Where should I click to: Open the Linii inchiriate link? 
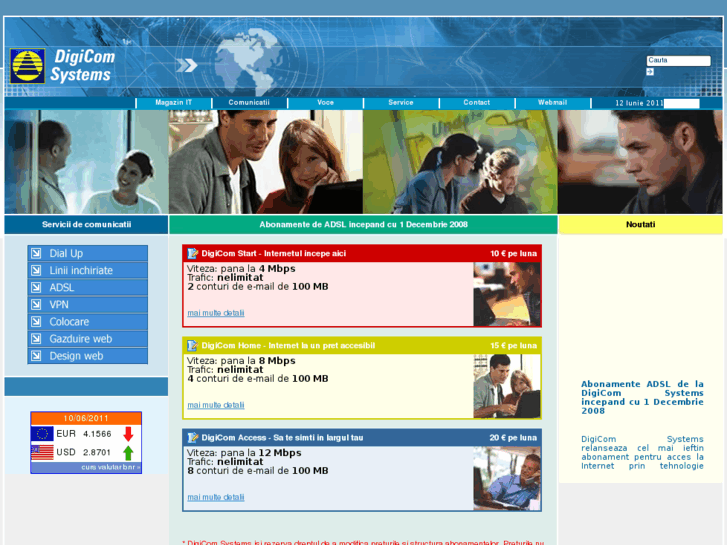[88, 270]
